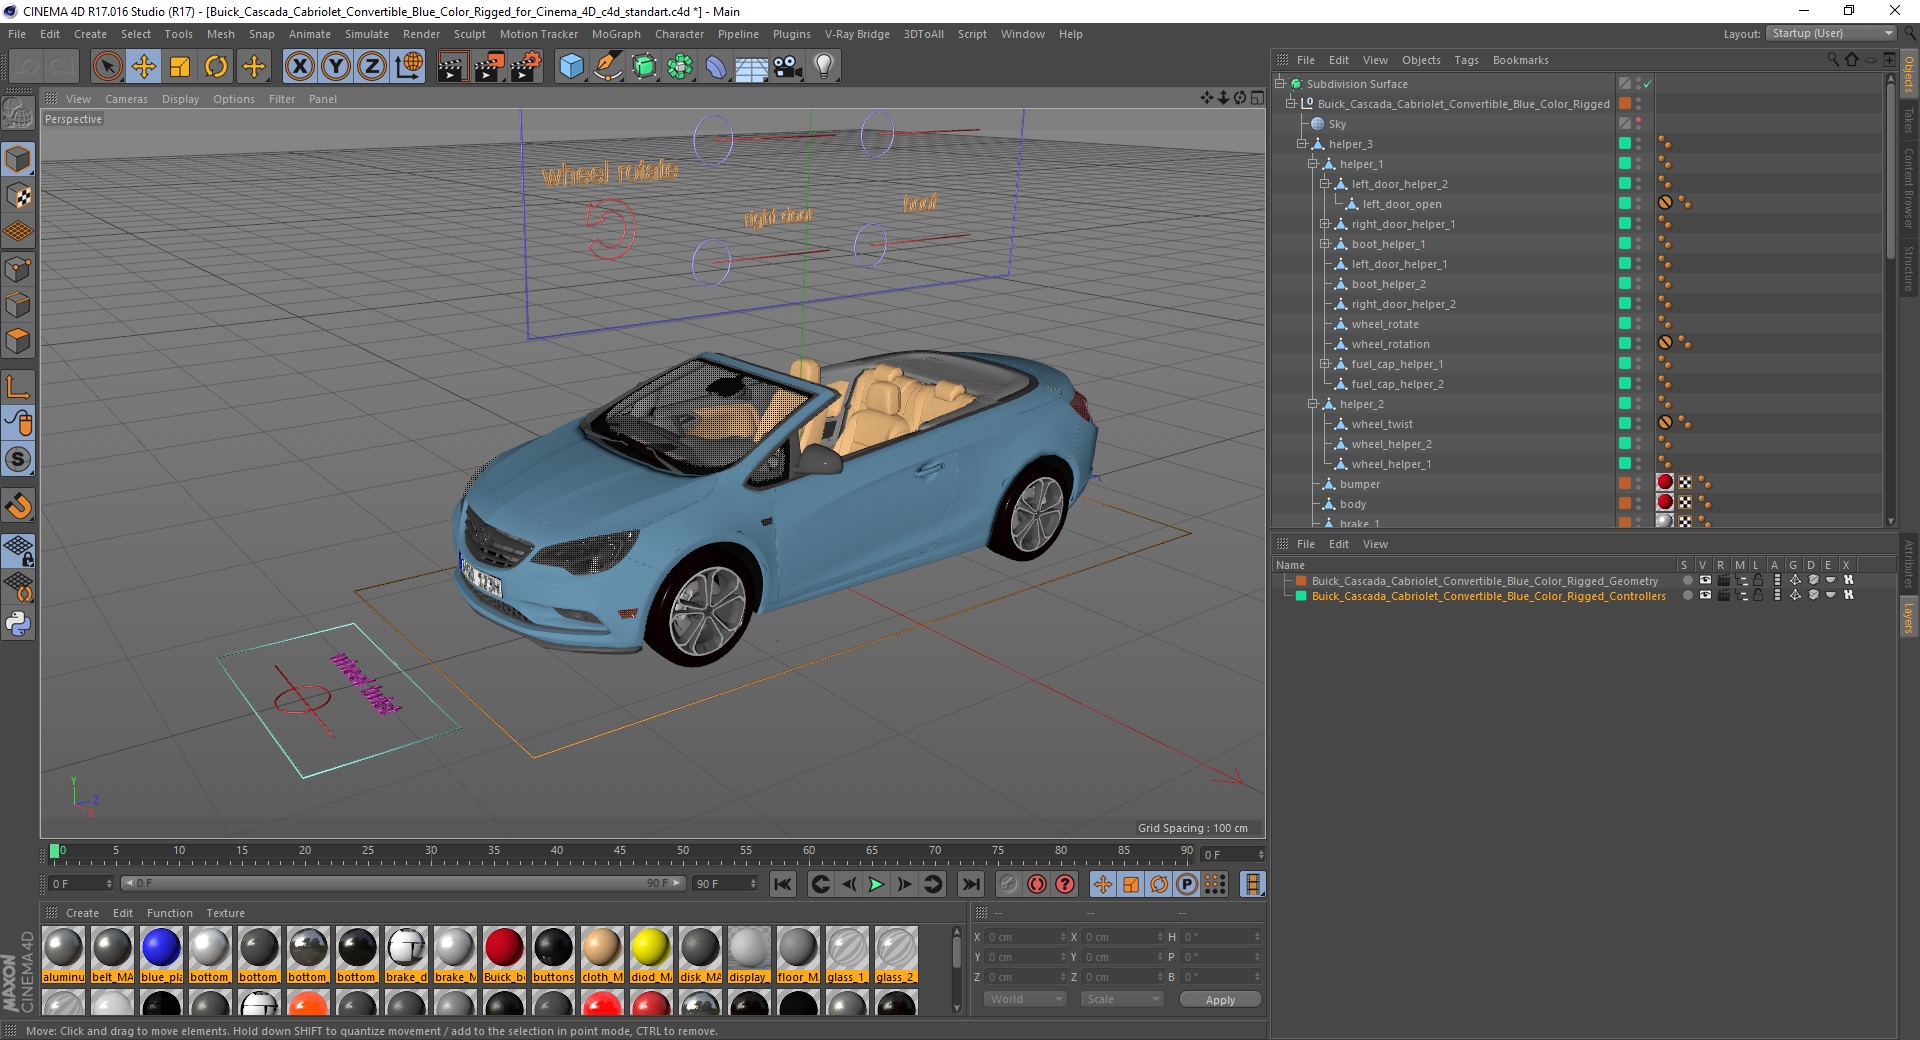This screenshot has height=1040, width=1920.
Task: Toggle X-axis lock
Action: (299, 67)
